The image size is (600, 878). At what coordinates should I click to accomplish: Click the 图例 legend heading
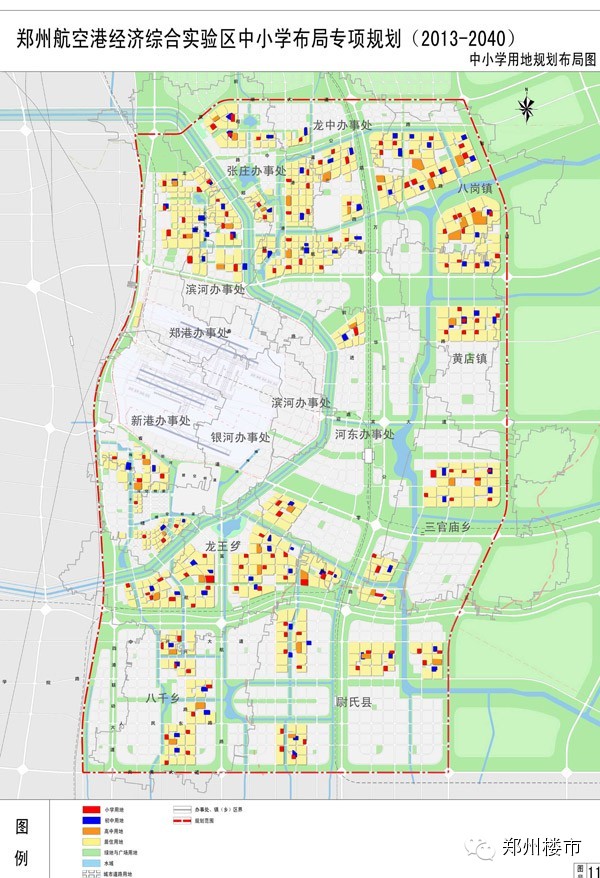pos(22,842)
